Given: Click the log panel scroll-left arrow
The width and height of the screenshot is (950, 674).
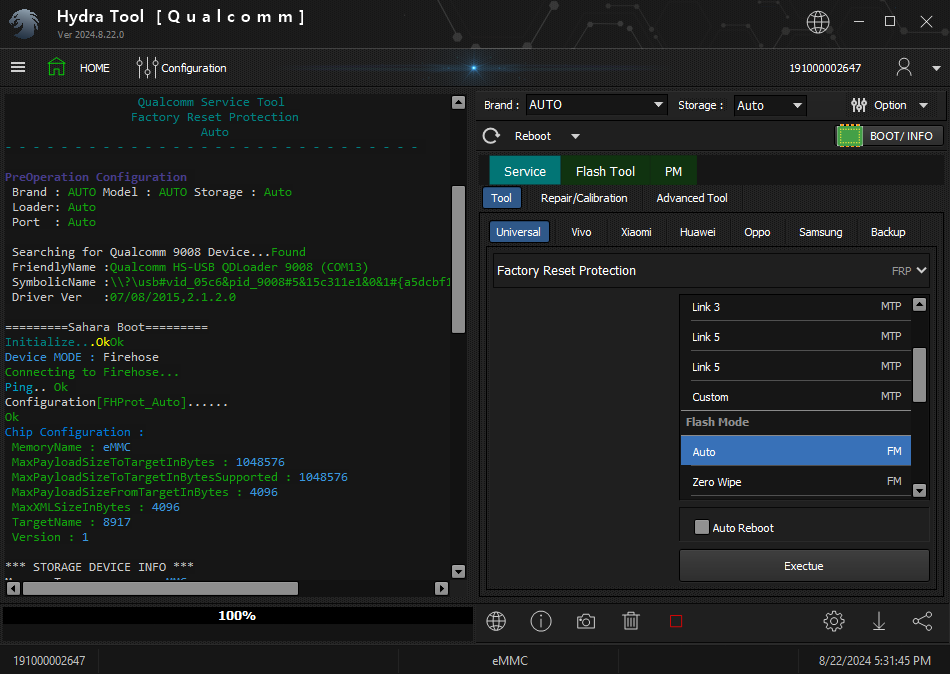Looking at the screenshot, I should pos(13,588).
